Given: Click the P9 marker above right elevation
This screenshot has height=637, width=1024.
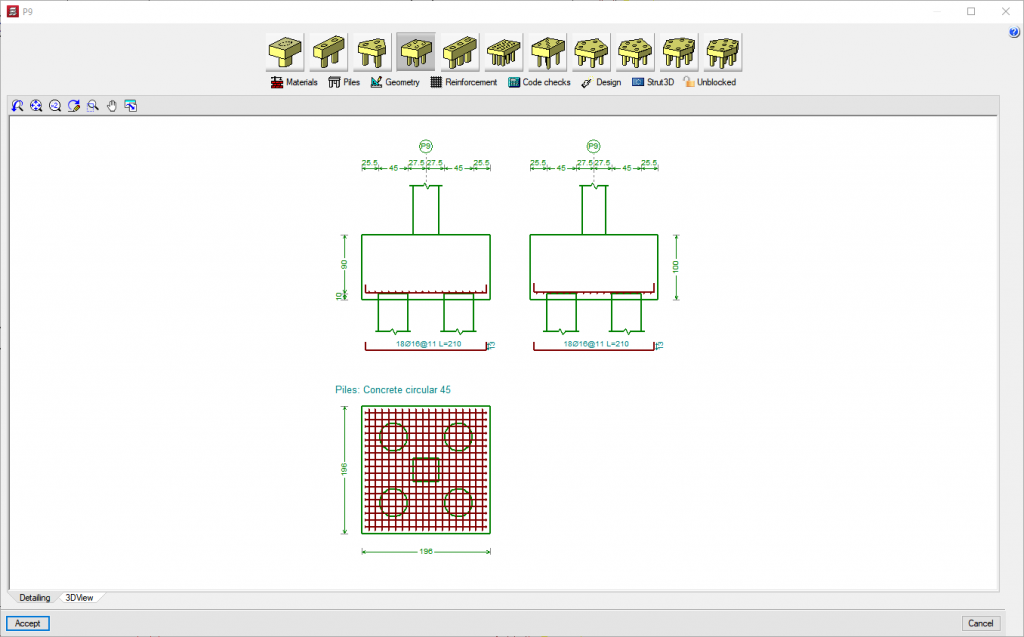Looking at the screenshot, I should 593,146.
